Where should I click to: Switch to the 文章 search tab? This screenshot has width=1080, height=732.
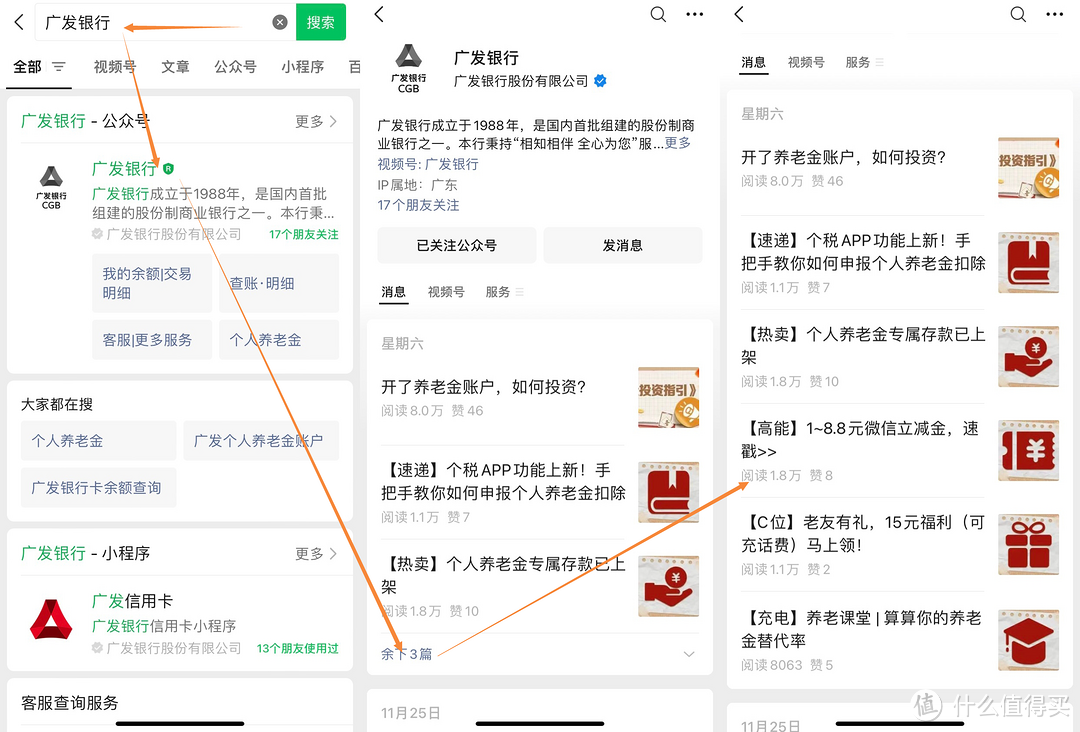click(x=175, y=67)
